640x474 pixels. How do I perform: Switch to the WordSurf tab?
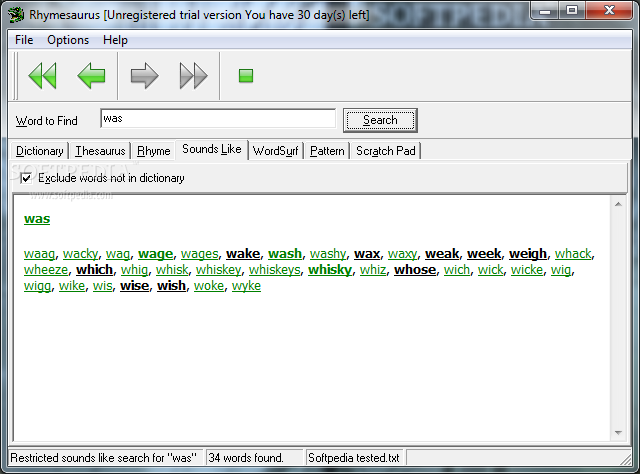276,151
